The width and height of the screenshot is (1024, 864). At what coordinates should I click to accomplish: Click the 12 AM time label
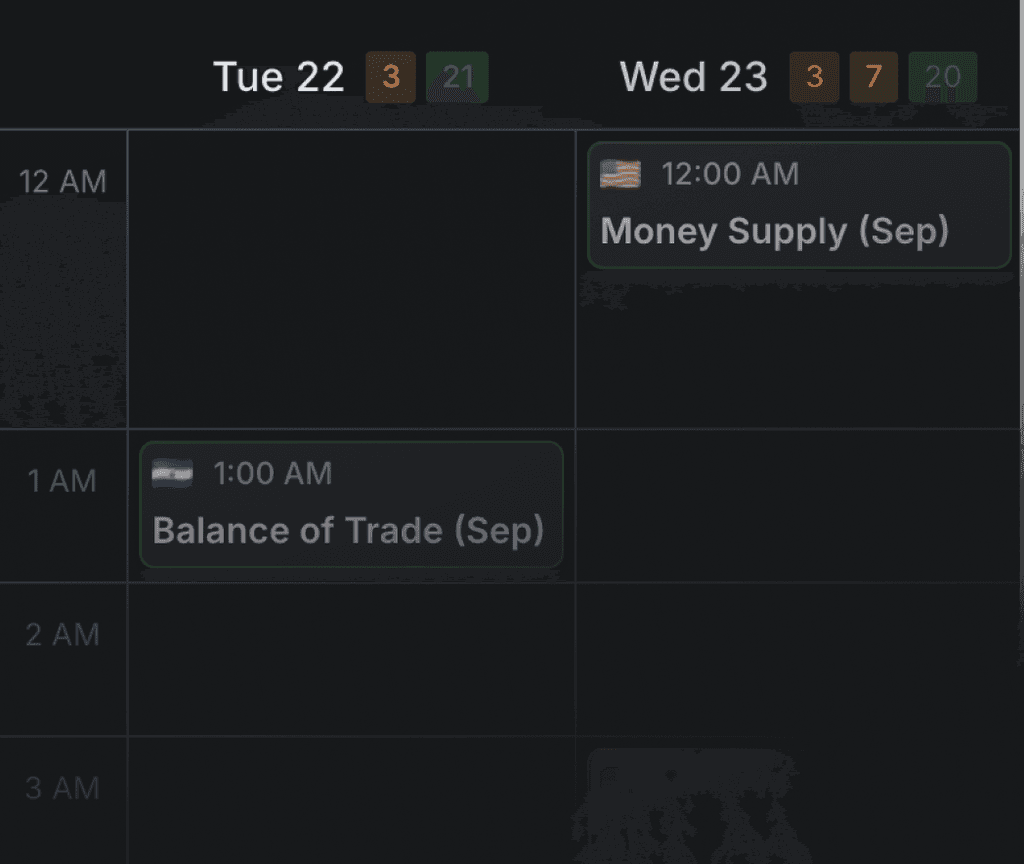click(x=62, y=181)
